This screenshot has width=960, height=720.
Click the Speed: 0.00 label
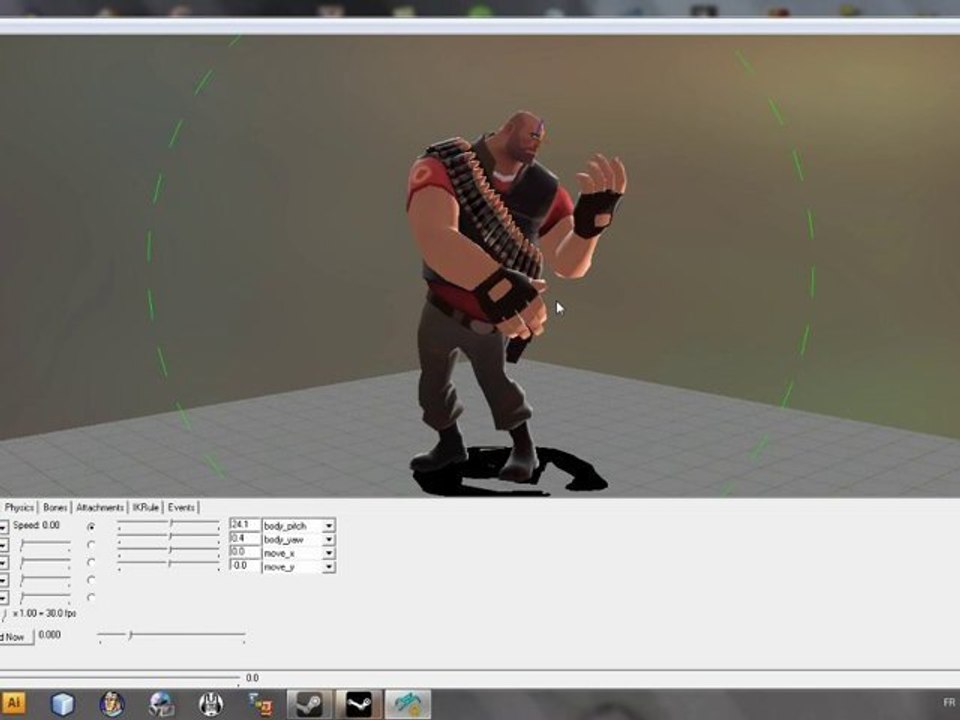[37, 525]
